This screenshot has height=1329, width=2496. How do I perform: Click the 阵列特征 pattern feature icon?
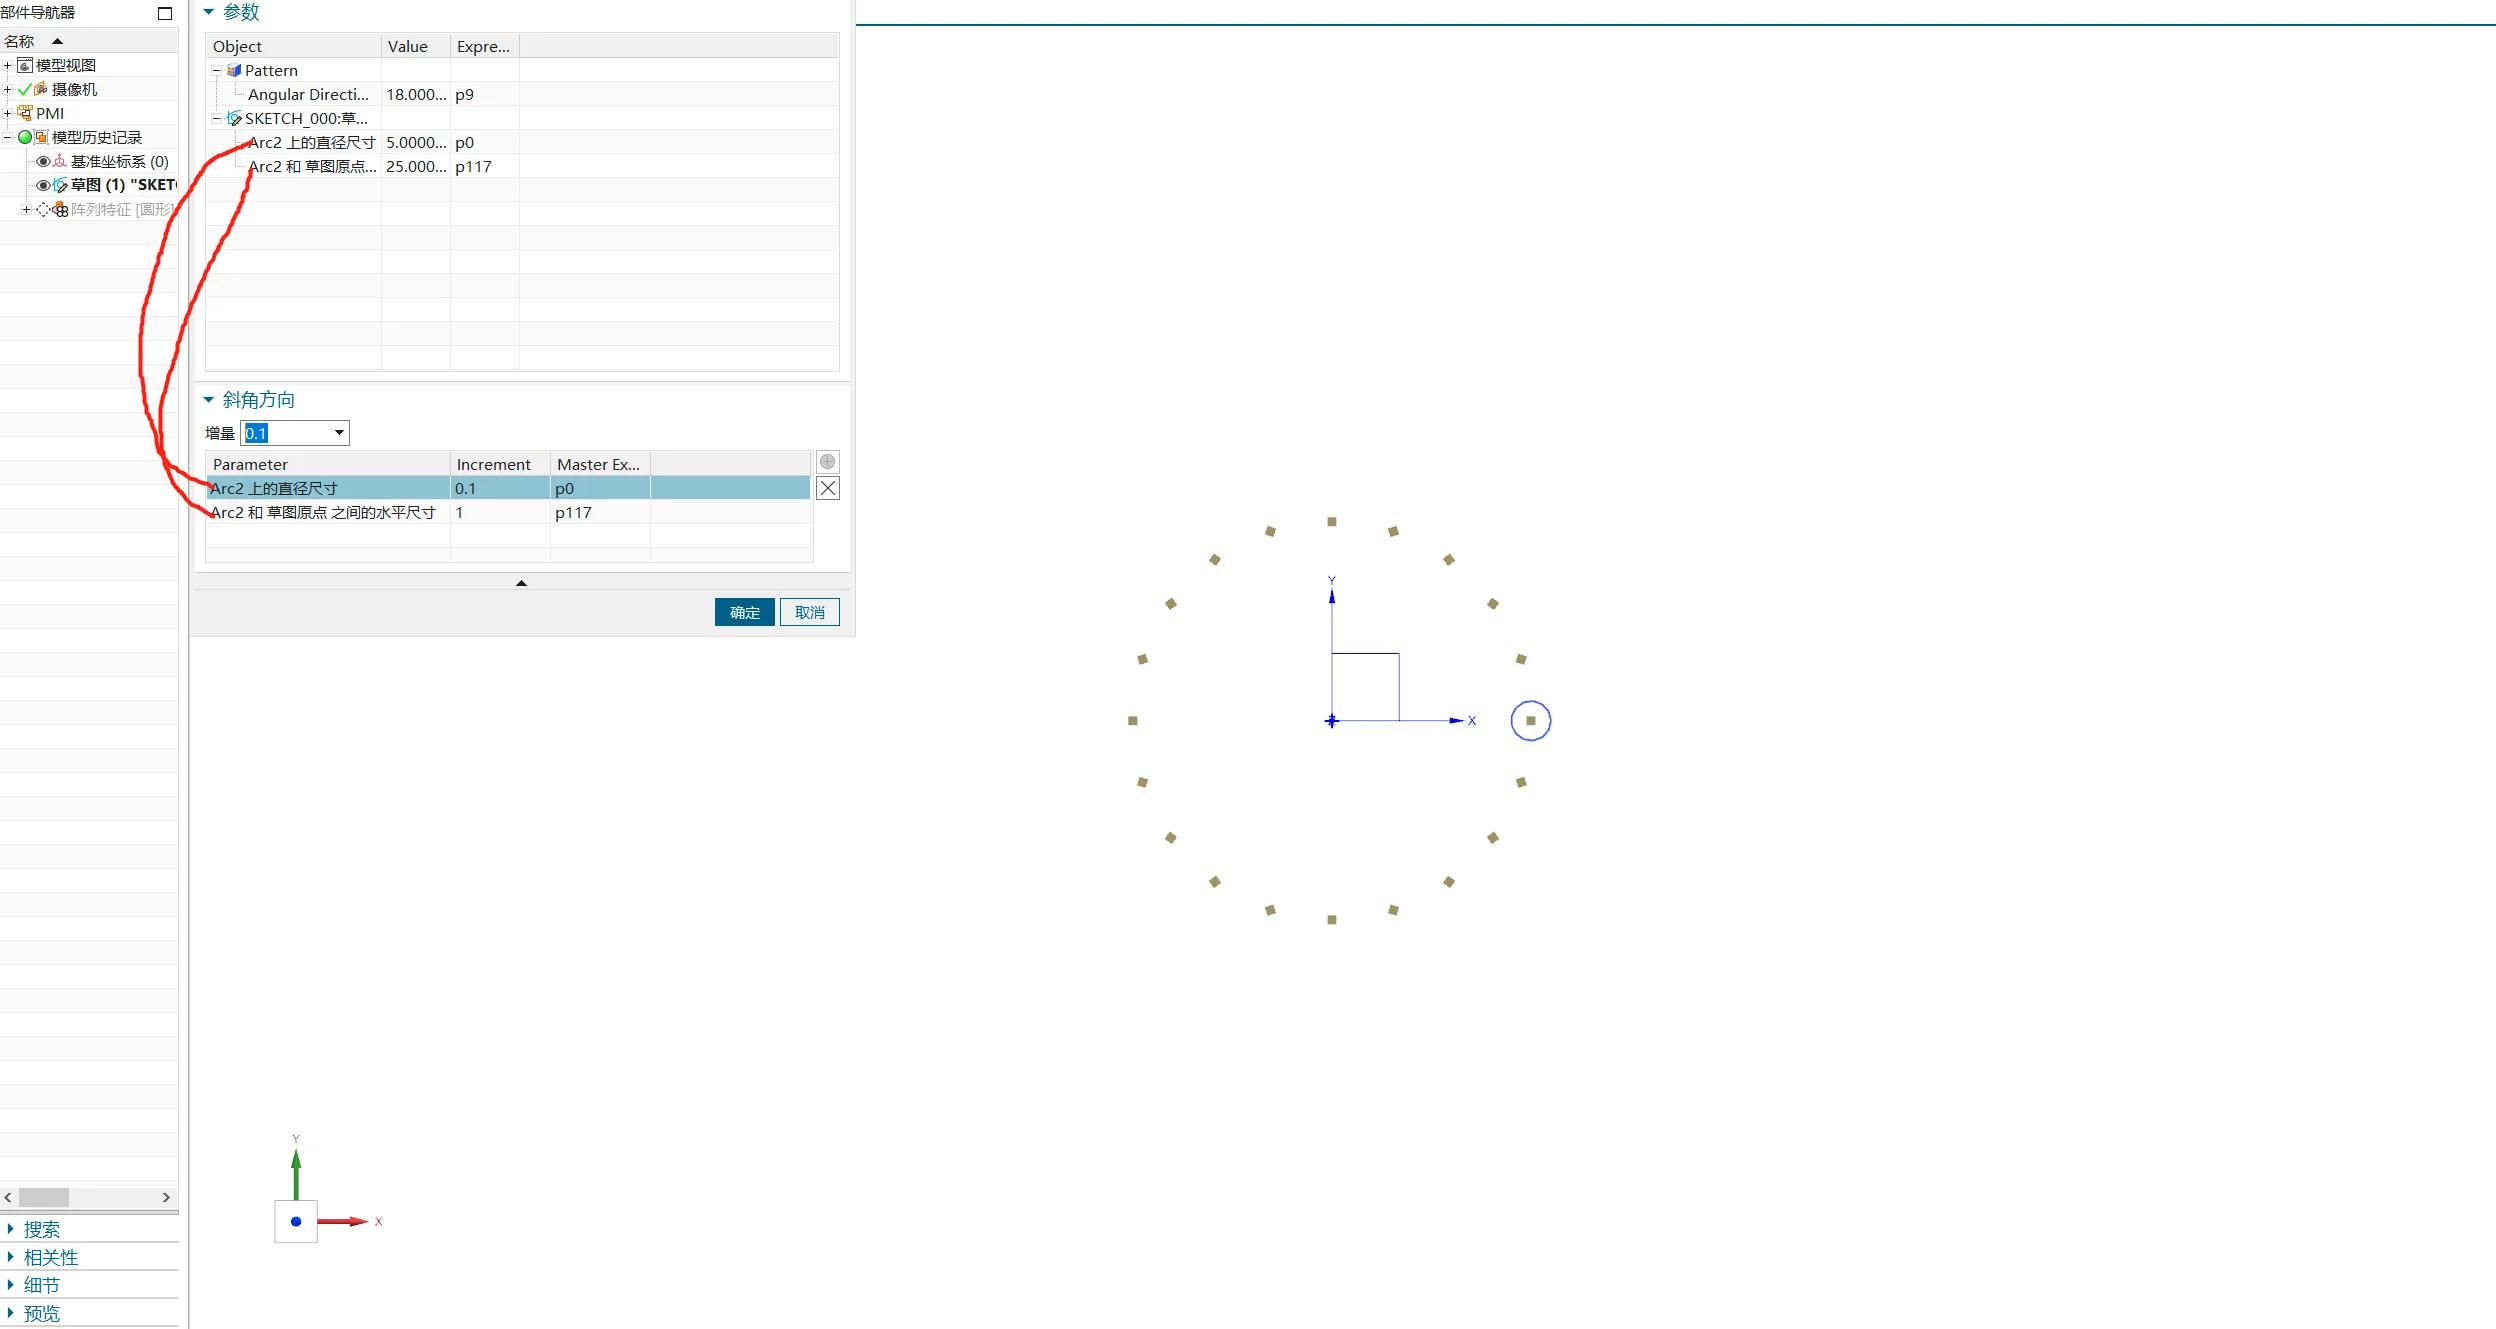[x=60, y=209]
